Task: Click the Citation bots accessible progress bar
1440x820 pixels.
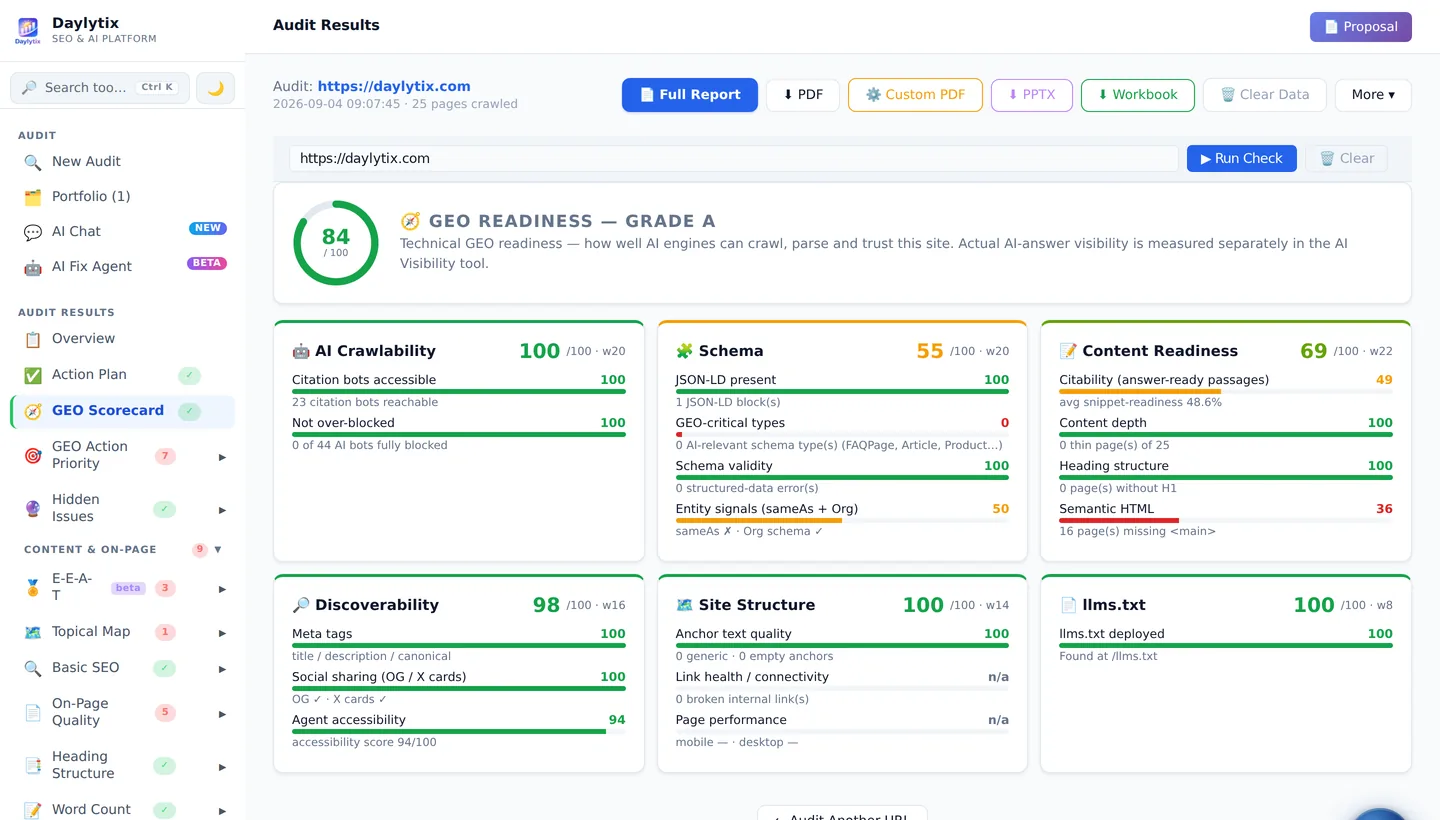Action: 459,391
